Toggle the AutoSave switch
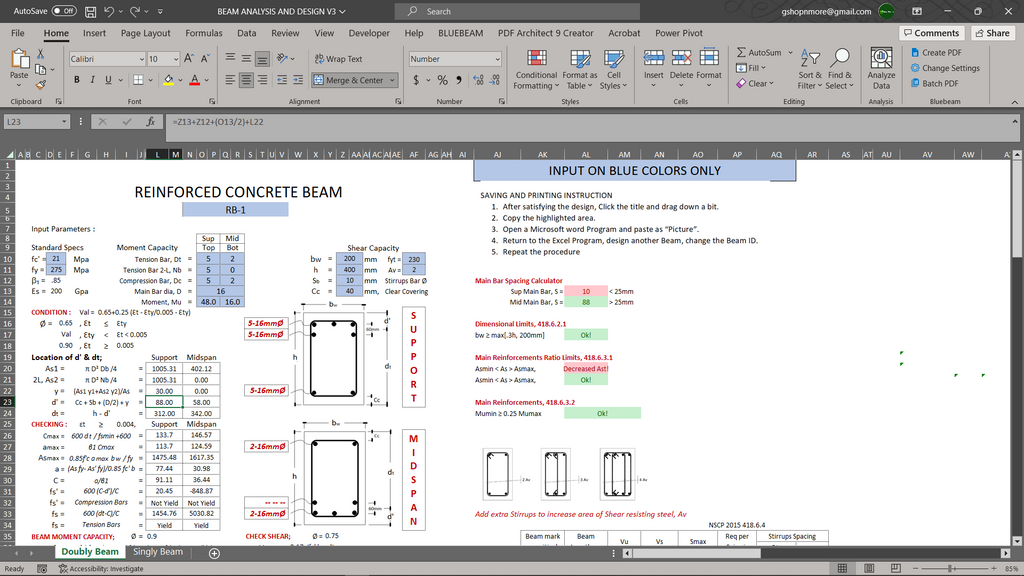1024x576 pixels. click(x=64, y=11)
